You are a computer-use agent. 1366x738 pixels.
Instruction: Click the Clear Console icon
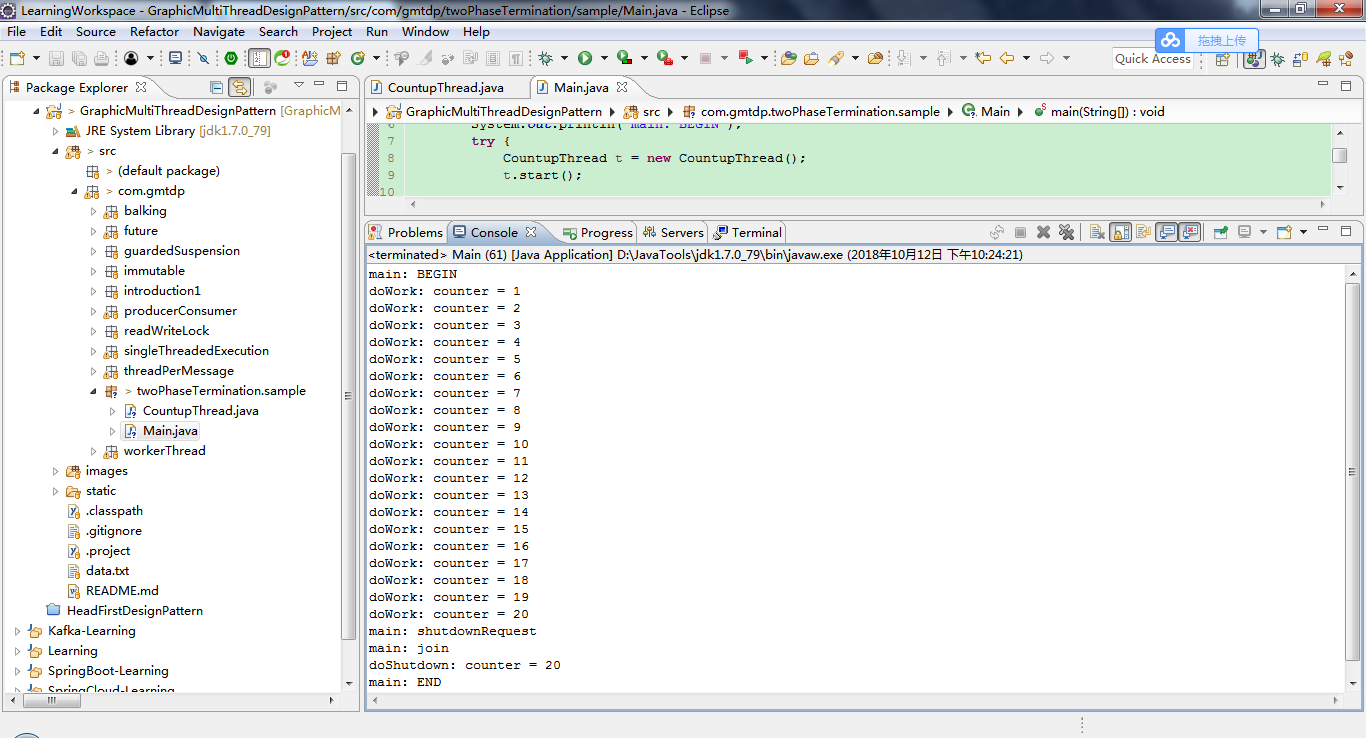coord(1097,232)
